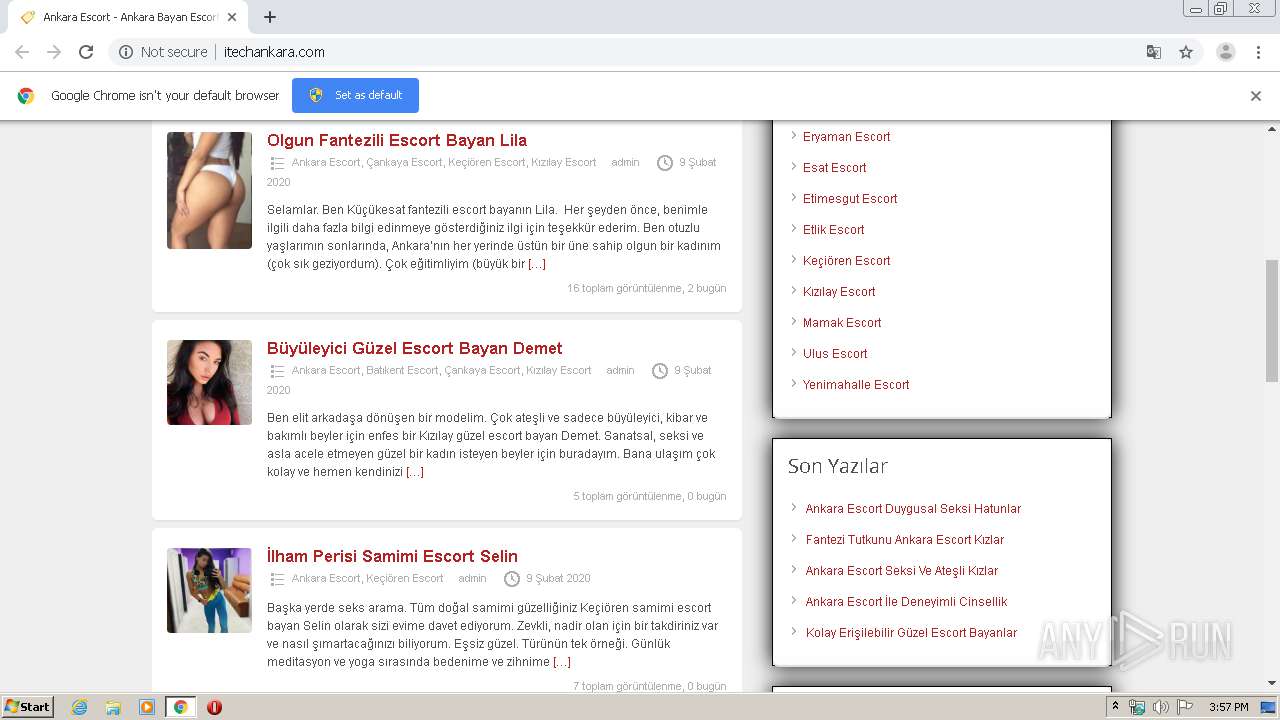Screen dimensions: 1280x720
Task: Click the Set as default button
Action: point(355,95)
